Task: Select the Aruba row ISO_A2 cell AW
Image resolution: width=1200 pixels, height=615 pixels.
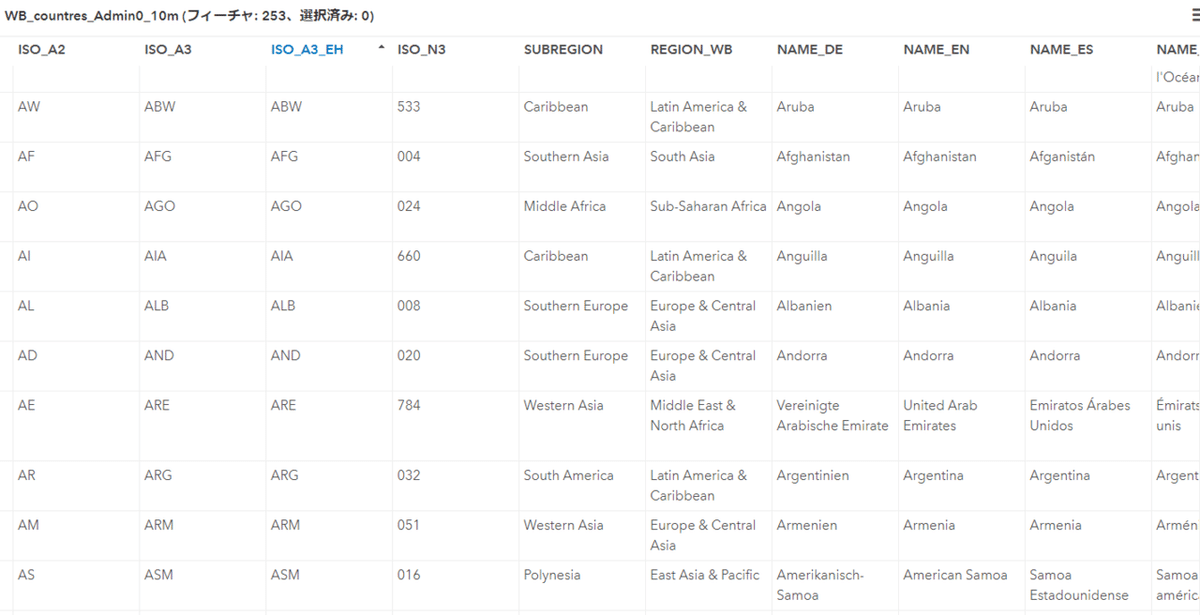Action: click(x=29, y=107)
